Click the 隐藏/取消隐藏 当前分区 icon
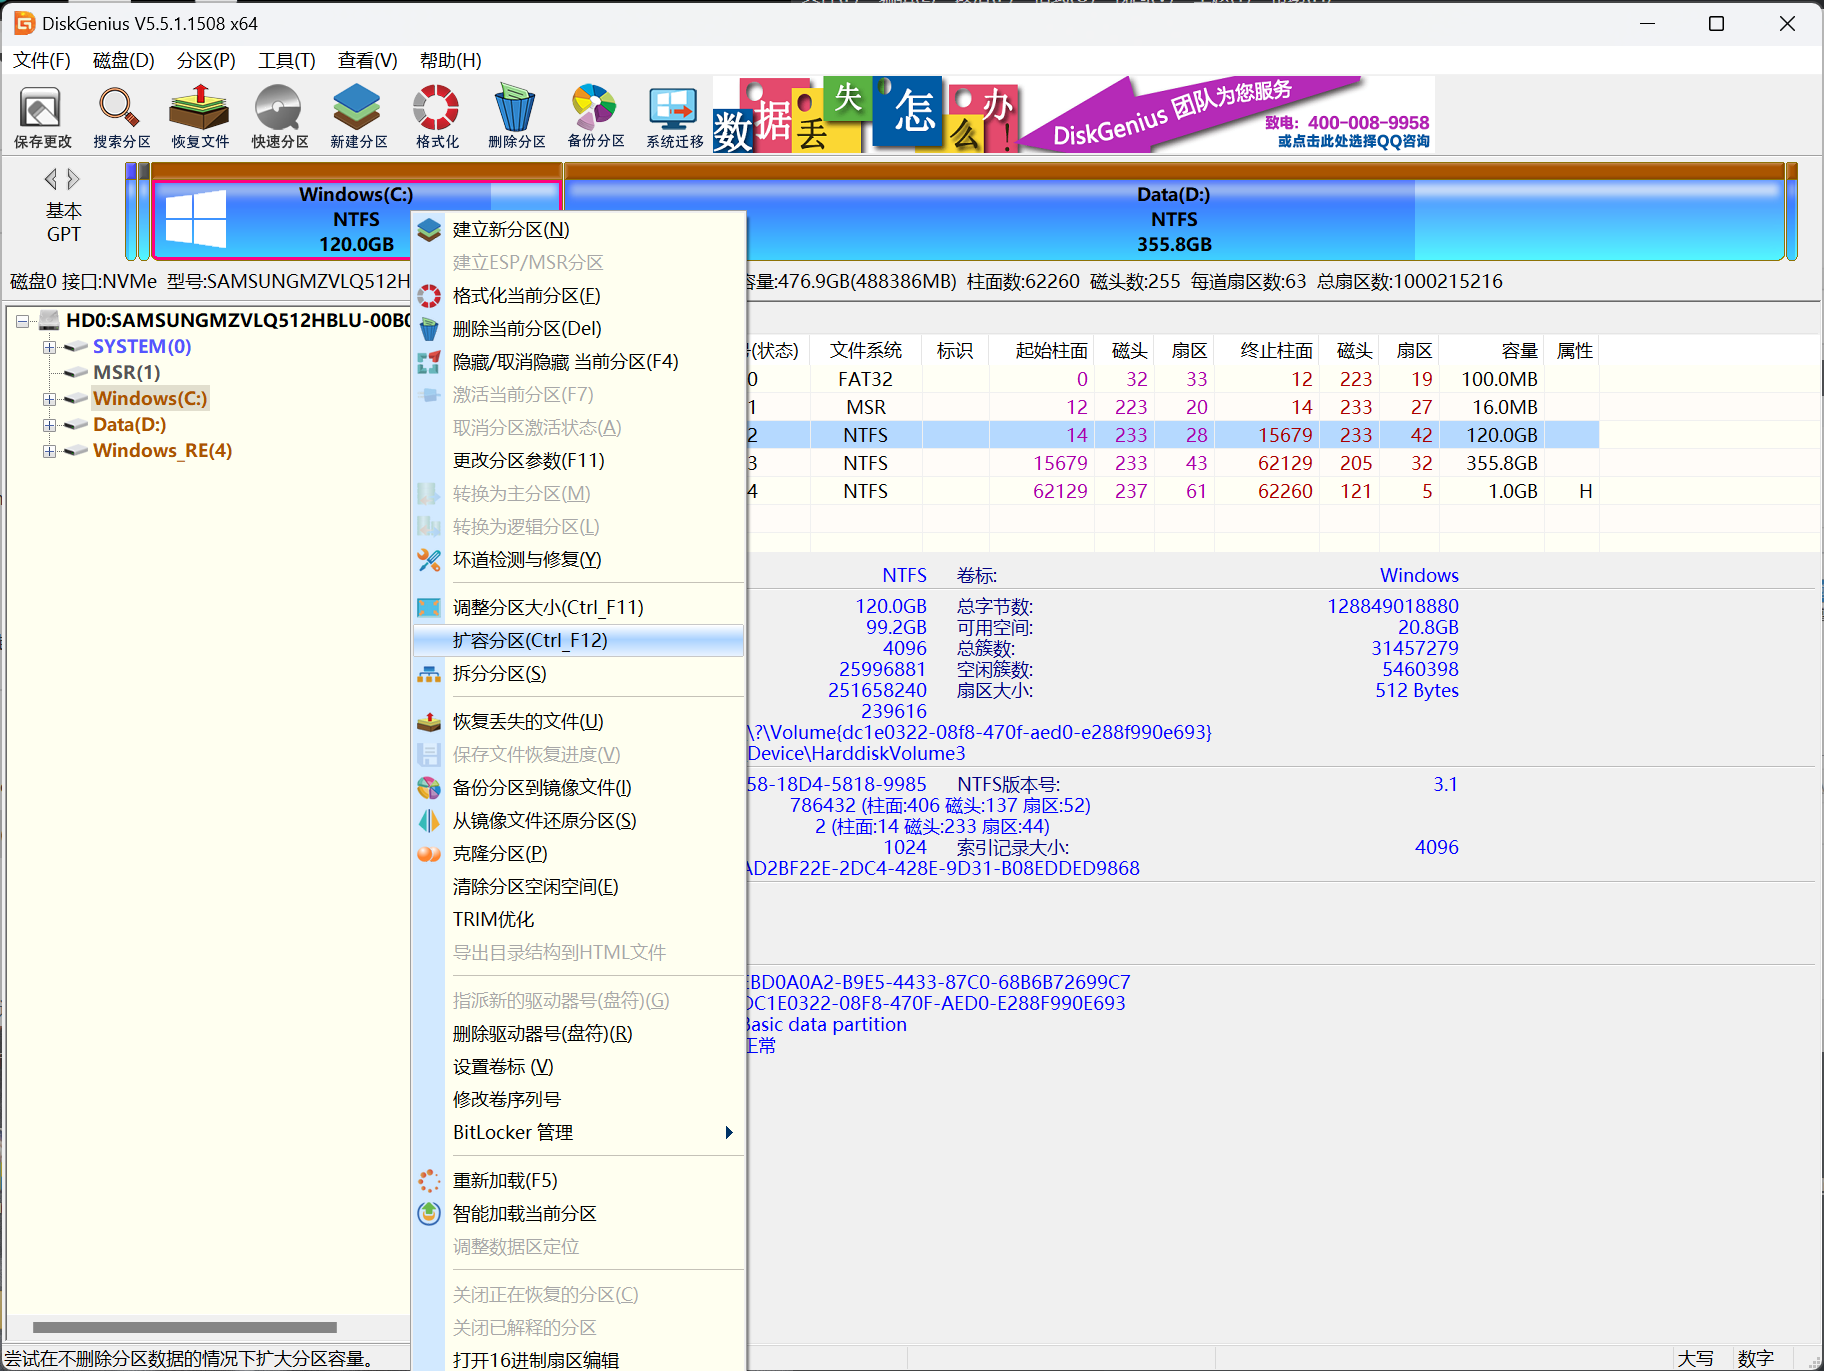This screenshot has width=1824, height=1371. pos(429,362)
